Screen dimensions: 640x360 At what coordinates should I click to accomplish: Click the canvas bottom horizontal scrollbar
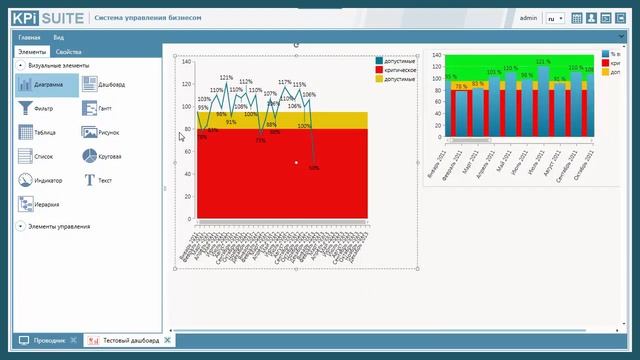click(x=379, y=330)
